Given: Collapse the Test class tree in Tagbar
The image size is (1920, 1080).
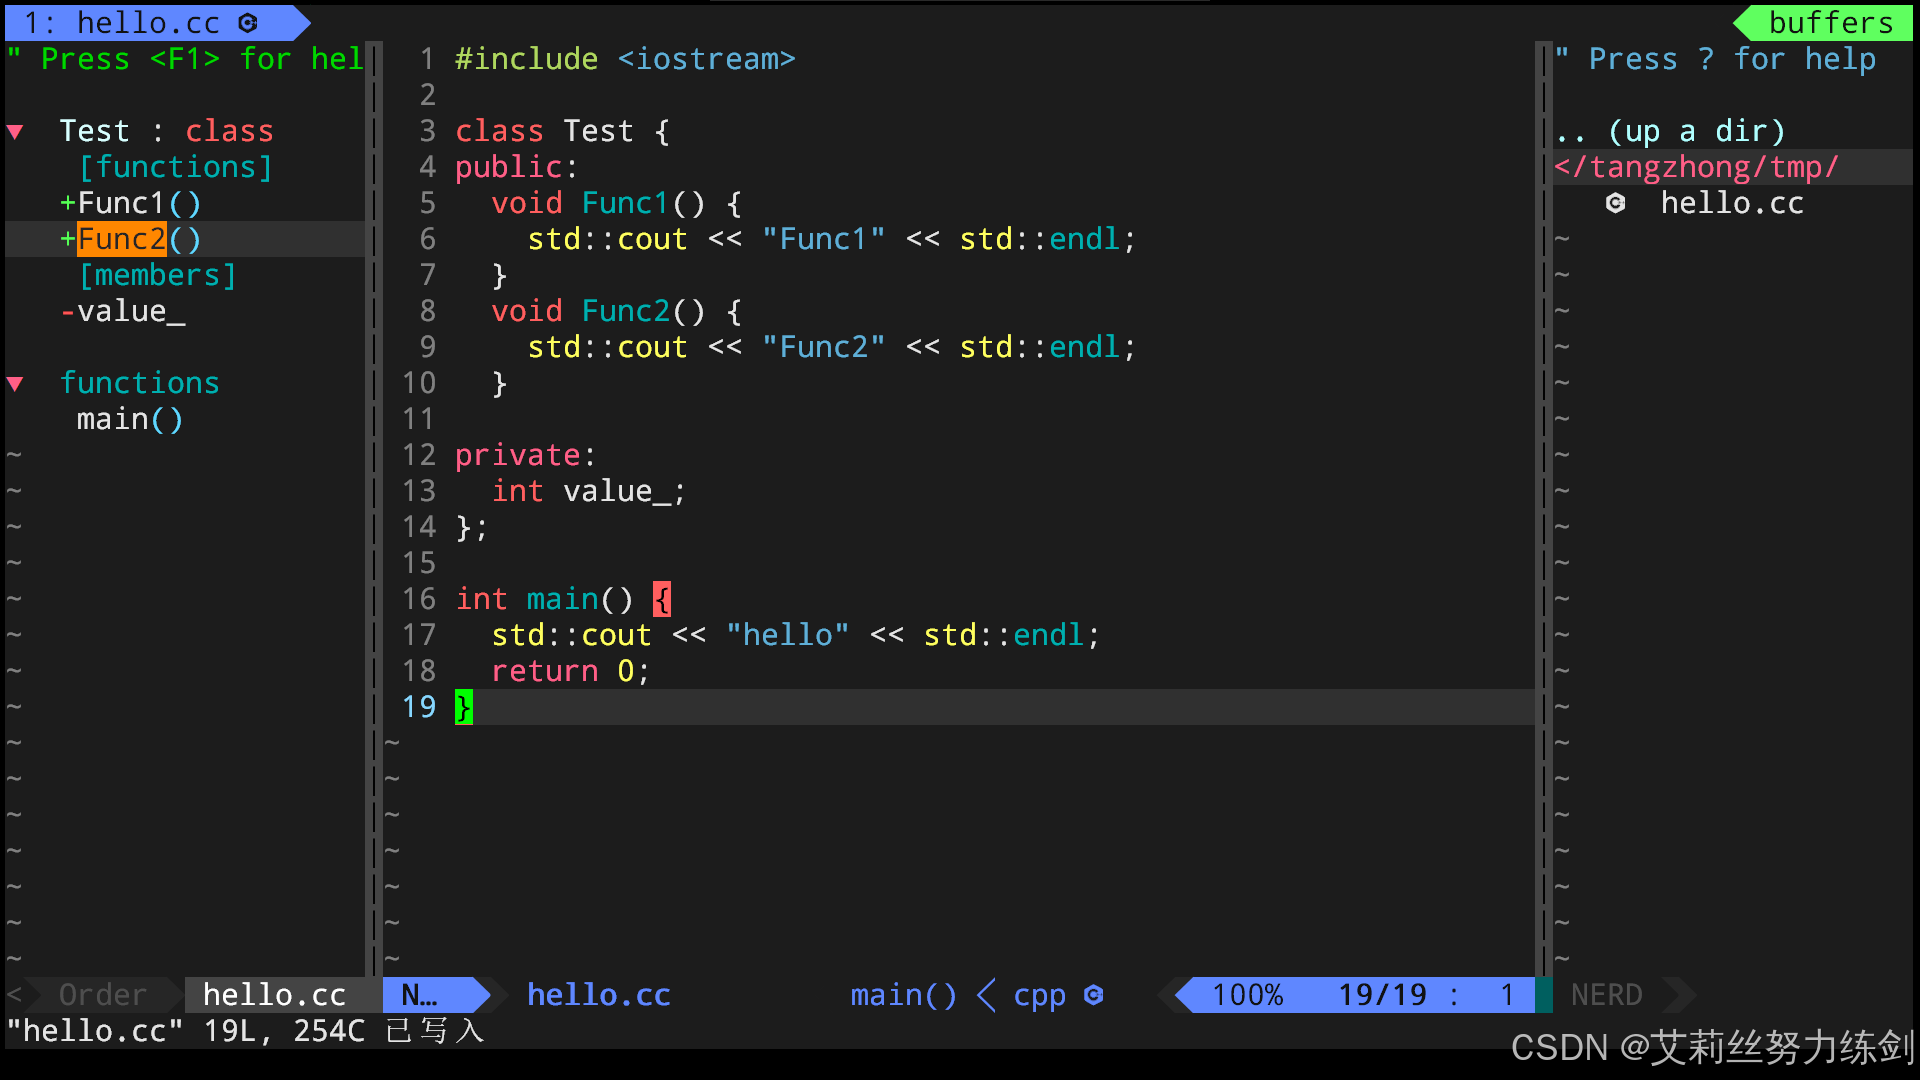Looking at the screenshot, I should tap(15, 132).
